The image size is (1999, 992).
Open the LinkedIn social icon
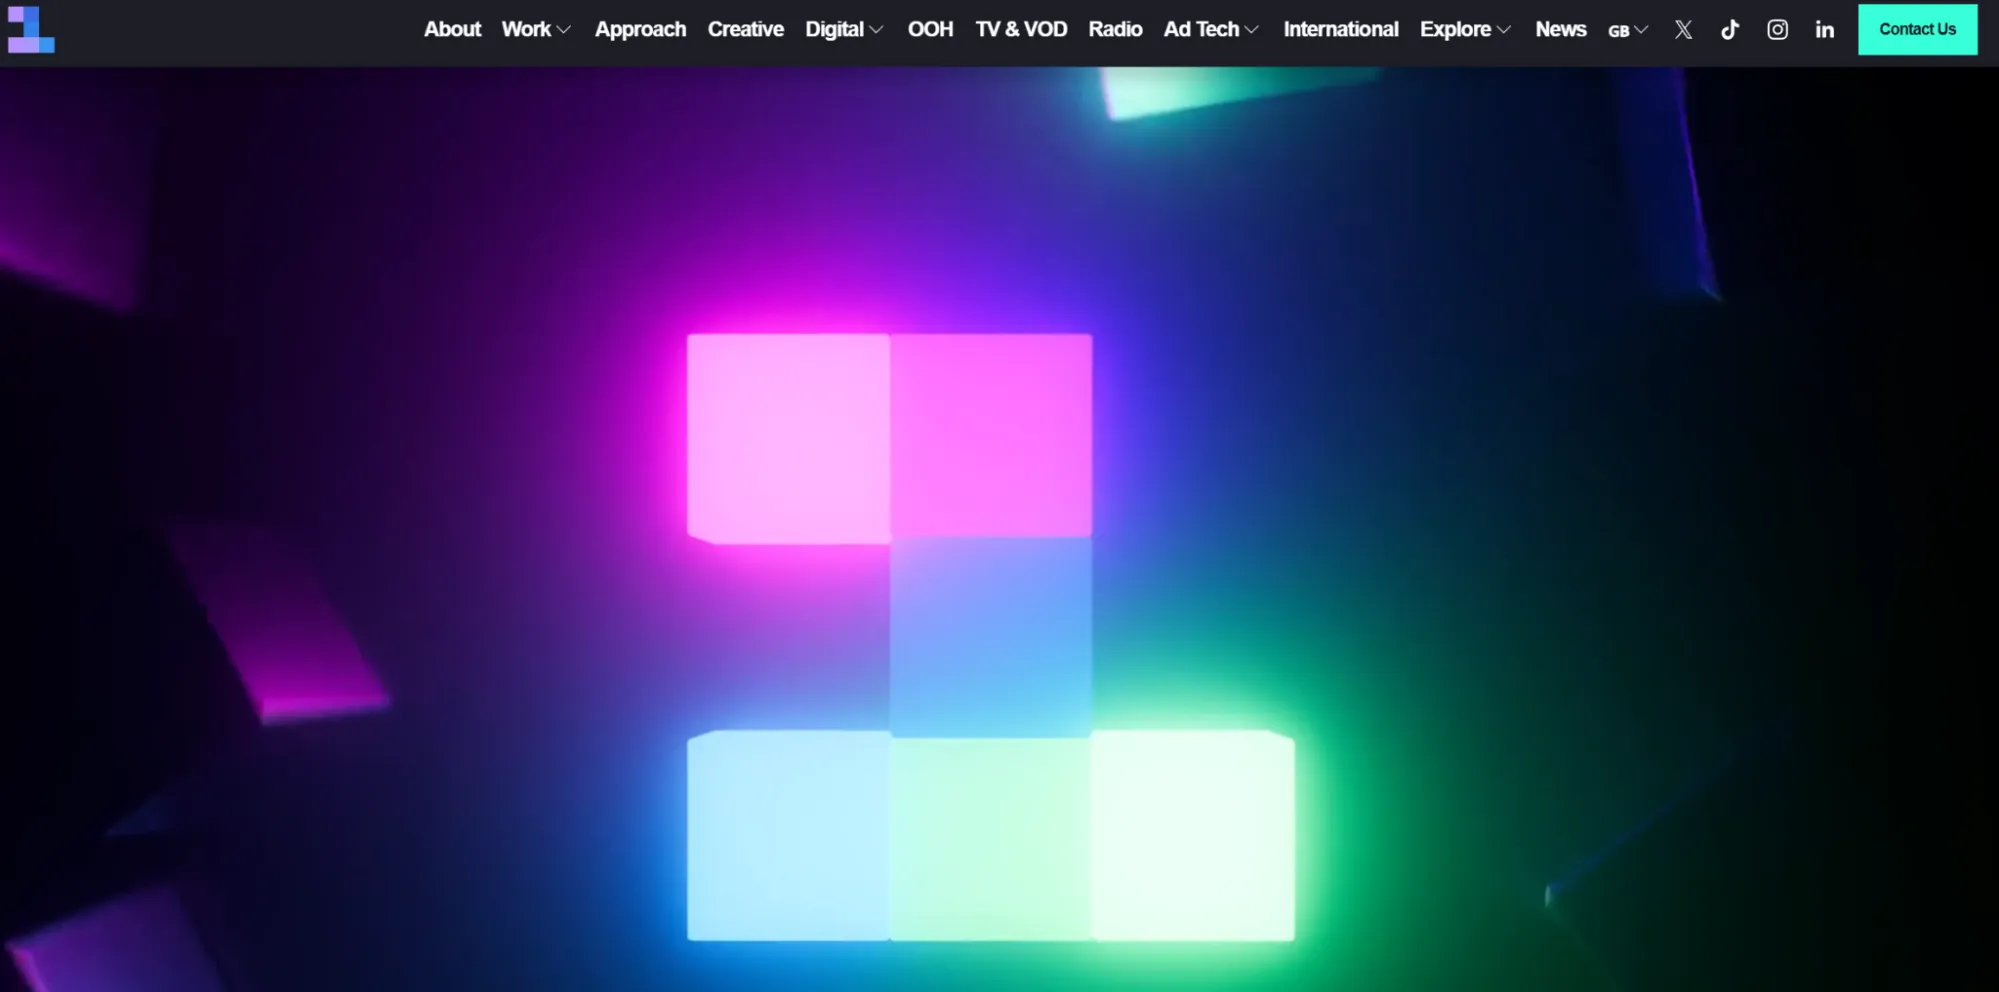(1825, 30)
